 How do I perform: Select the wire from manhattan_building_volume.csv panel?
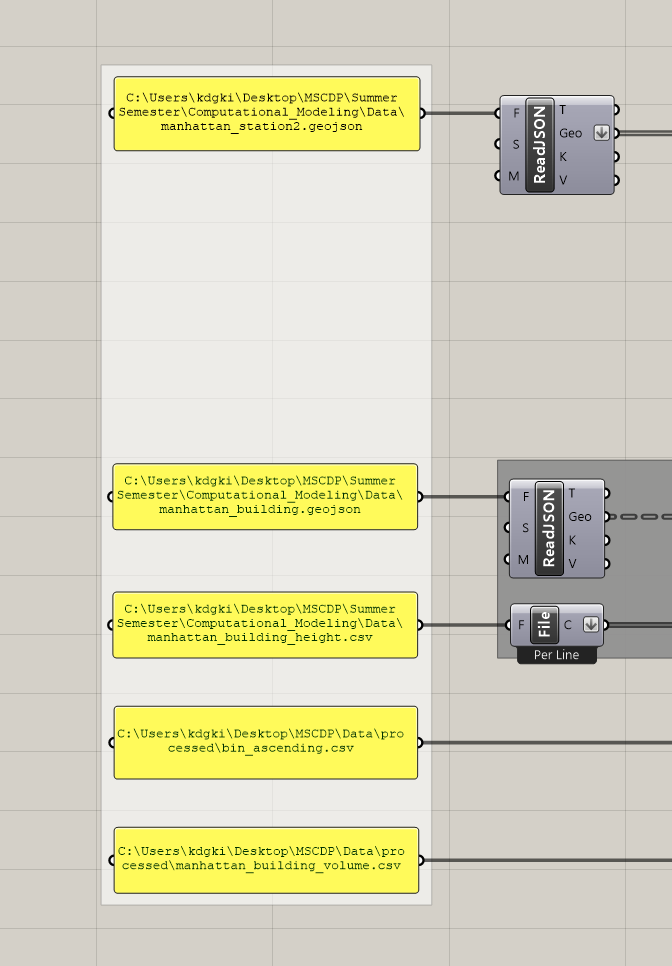click(x=547, y=860)
